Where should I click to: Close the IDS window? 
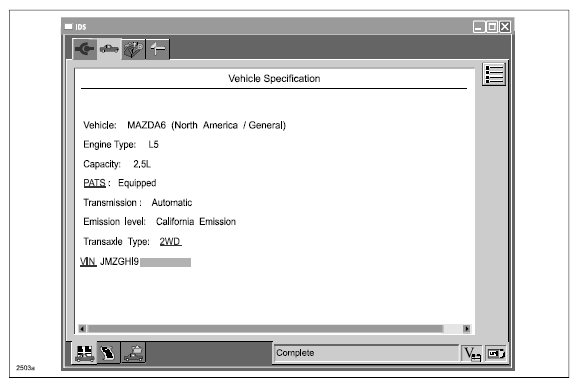(505, 27)
